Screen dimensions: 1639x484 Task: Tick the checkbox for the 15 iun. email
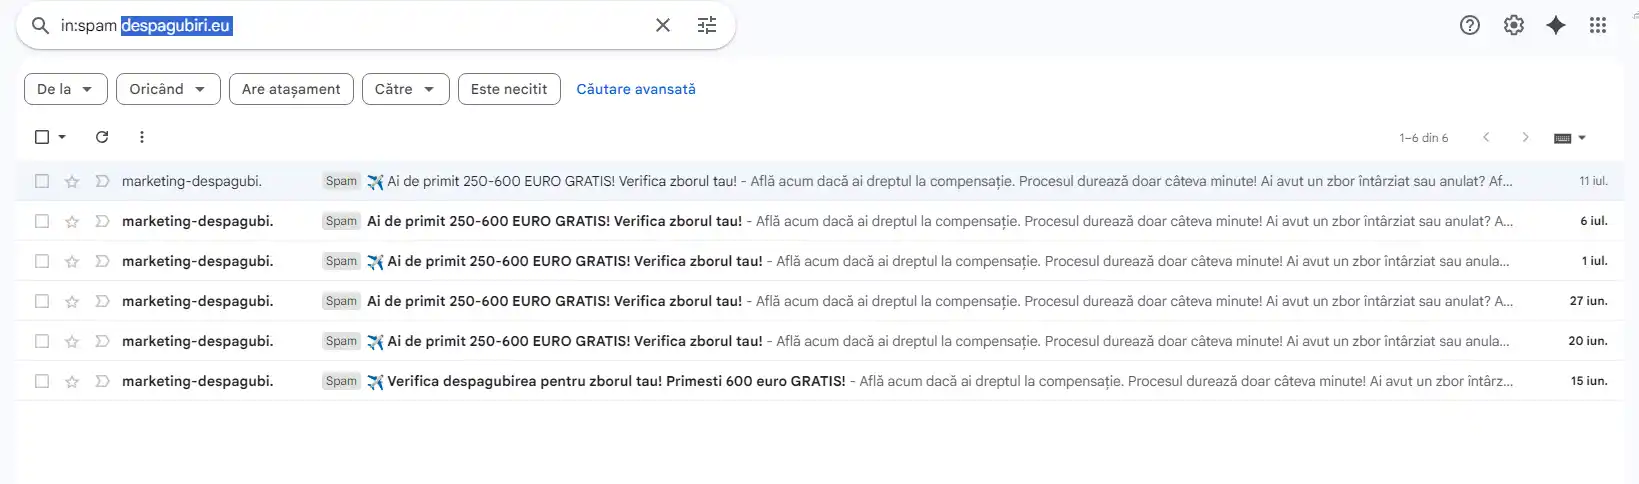42,381
